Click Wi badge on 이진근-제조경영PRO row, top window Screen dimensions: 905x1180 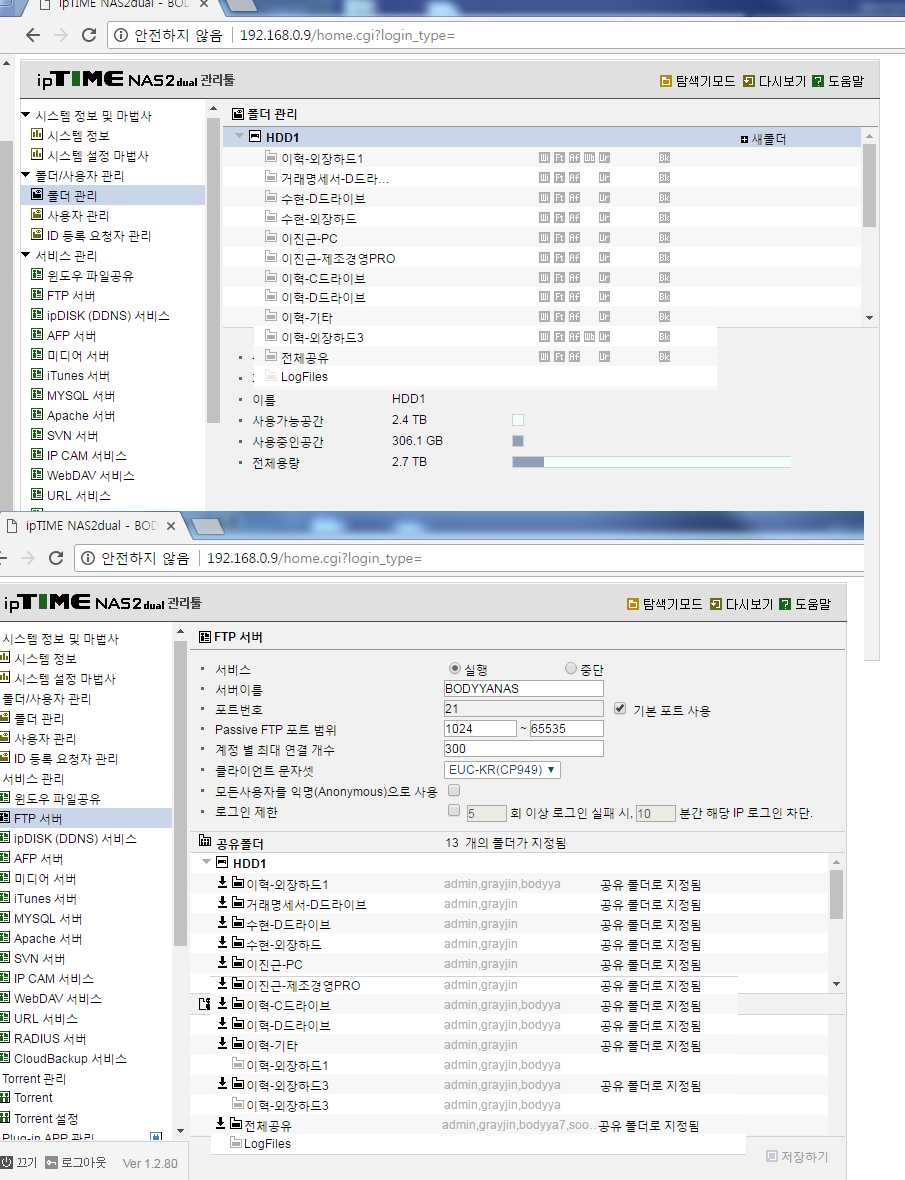544,257
